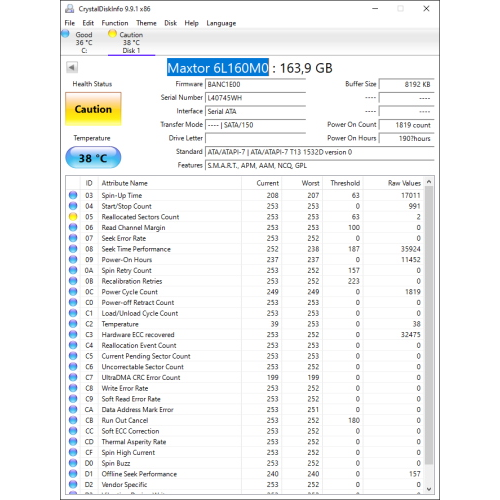
Task: Open the File menu
Action: tap(70, 23)
